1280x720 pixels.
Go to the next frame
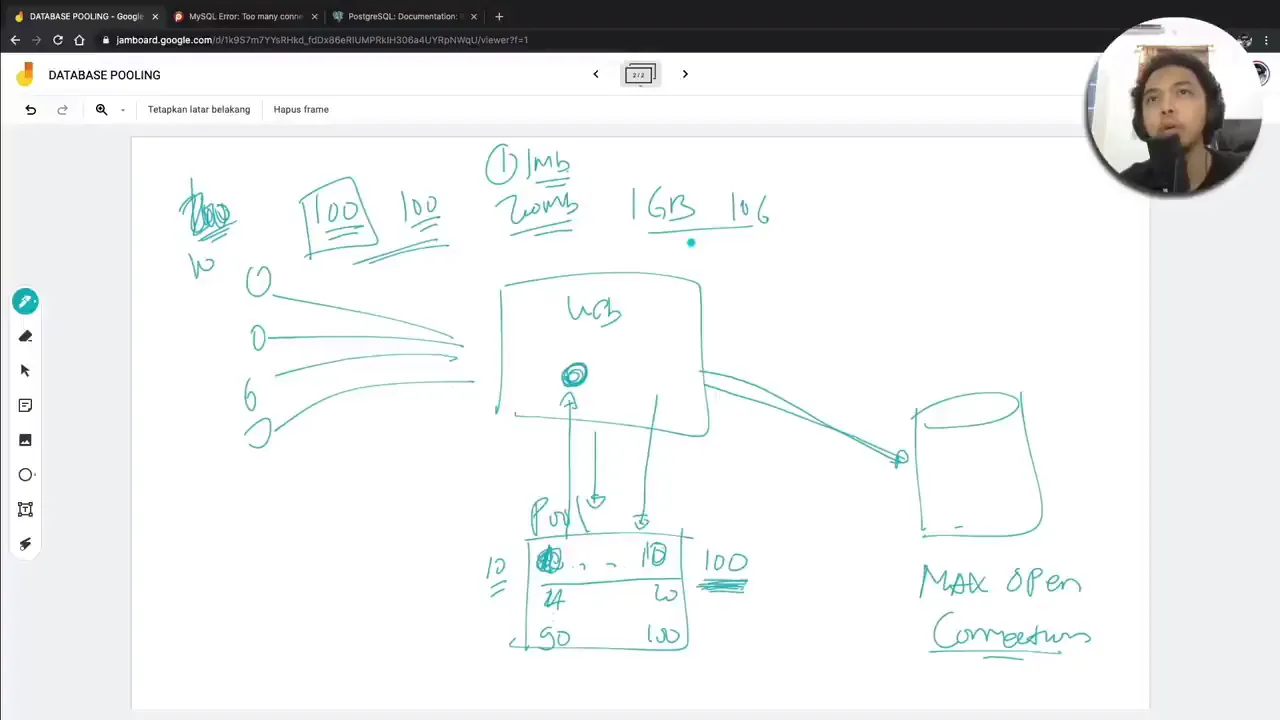tap(685, 74)
